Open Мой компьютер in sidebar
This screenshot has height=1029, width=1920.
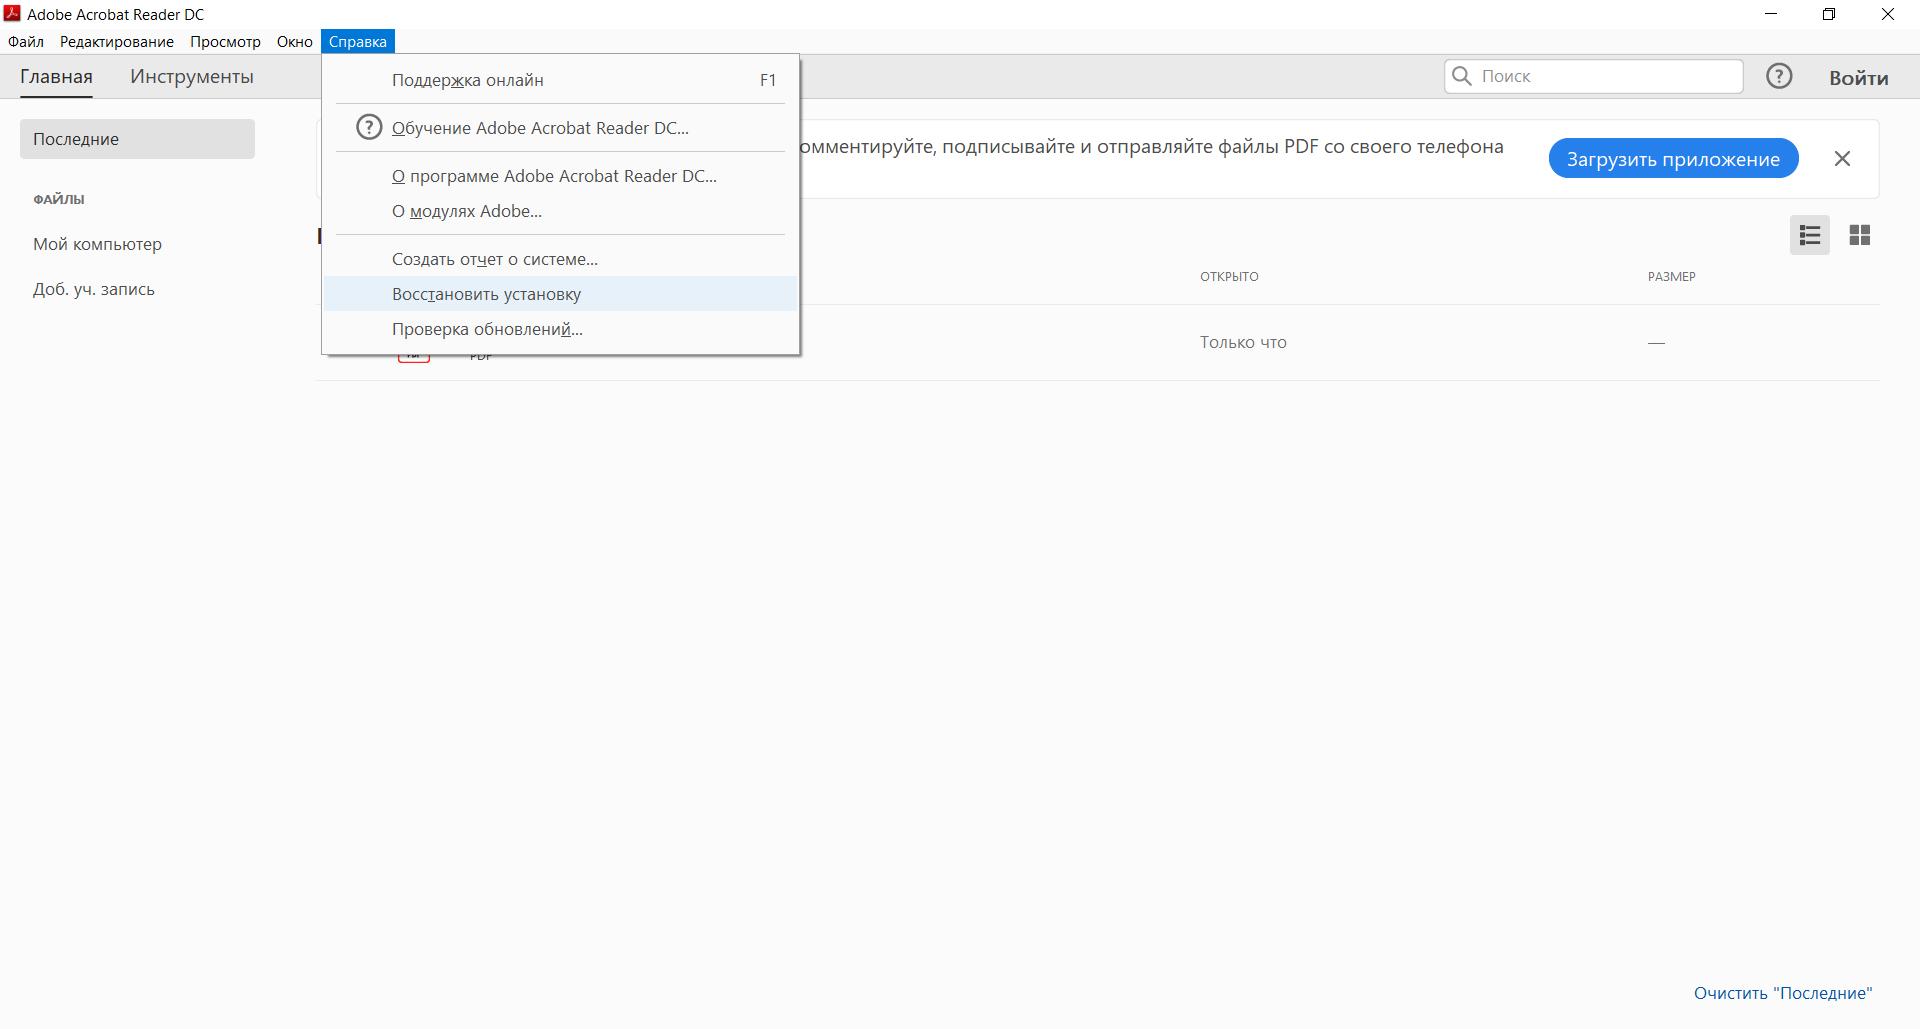point(97,244)
